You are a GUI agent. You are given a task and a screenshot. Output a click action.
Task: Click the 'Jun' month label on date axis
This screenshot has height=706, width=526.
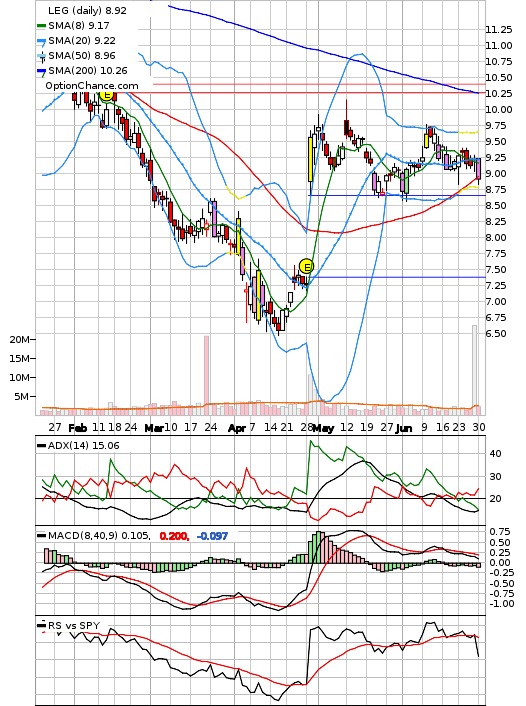pyautogui.click(x=404, y=428)
